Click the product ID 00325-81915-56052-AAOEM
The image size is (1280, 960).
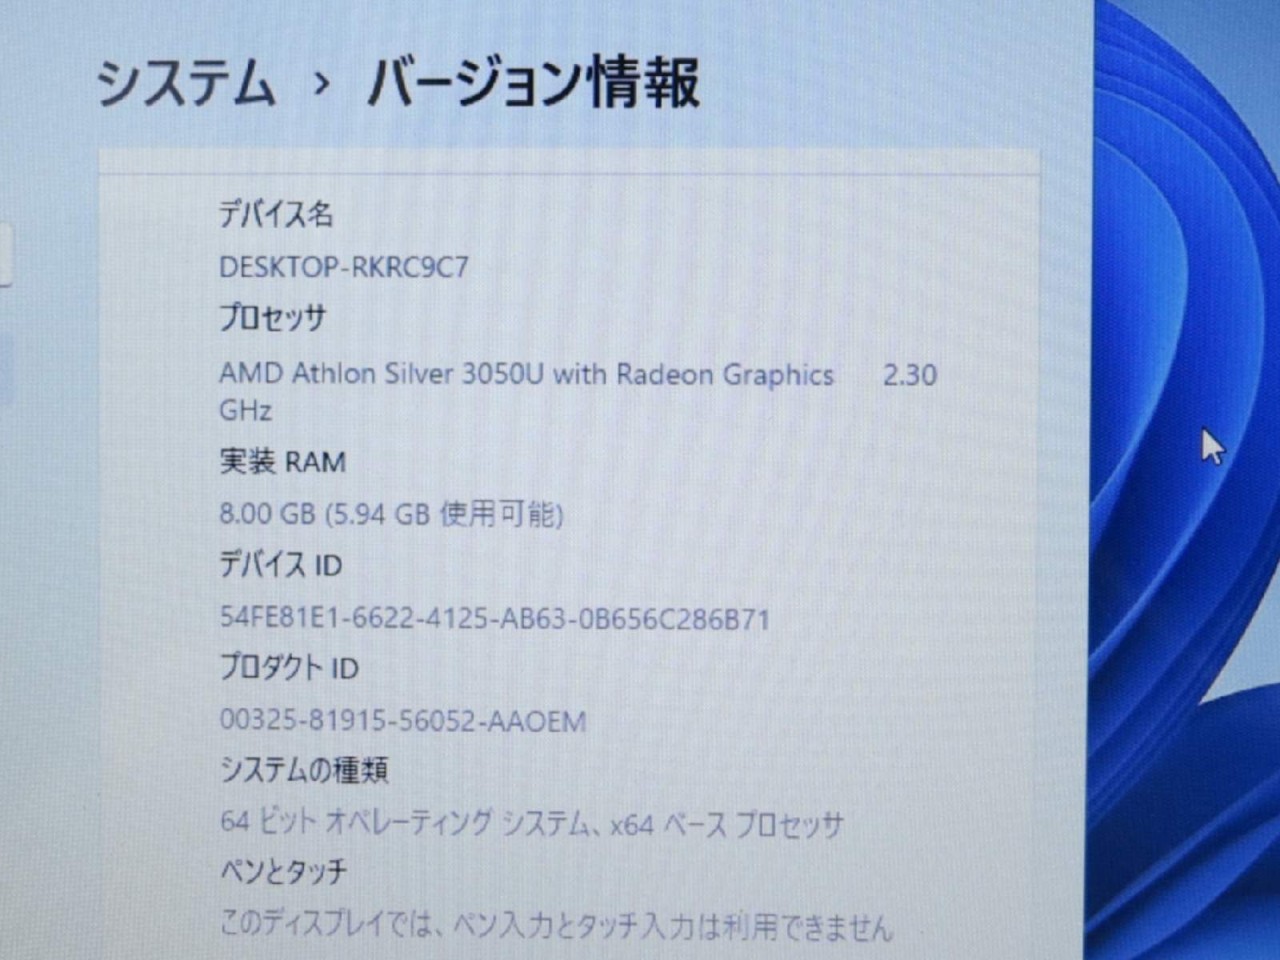click(x=402, y=721)
